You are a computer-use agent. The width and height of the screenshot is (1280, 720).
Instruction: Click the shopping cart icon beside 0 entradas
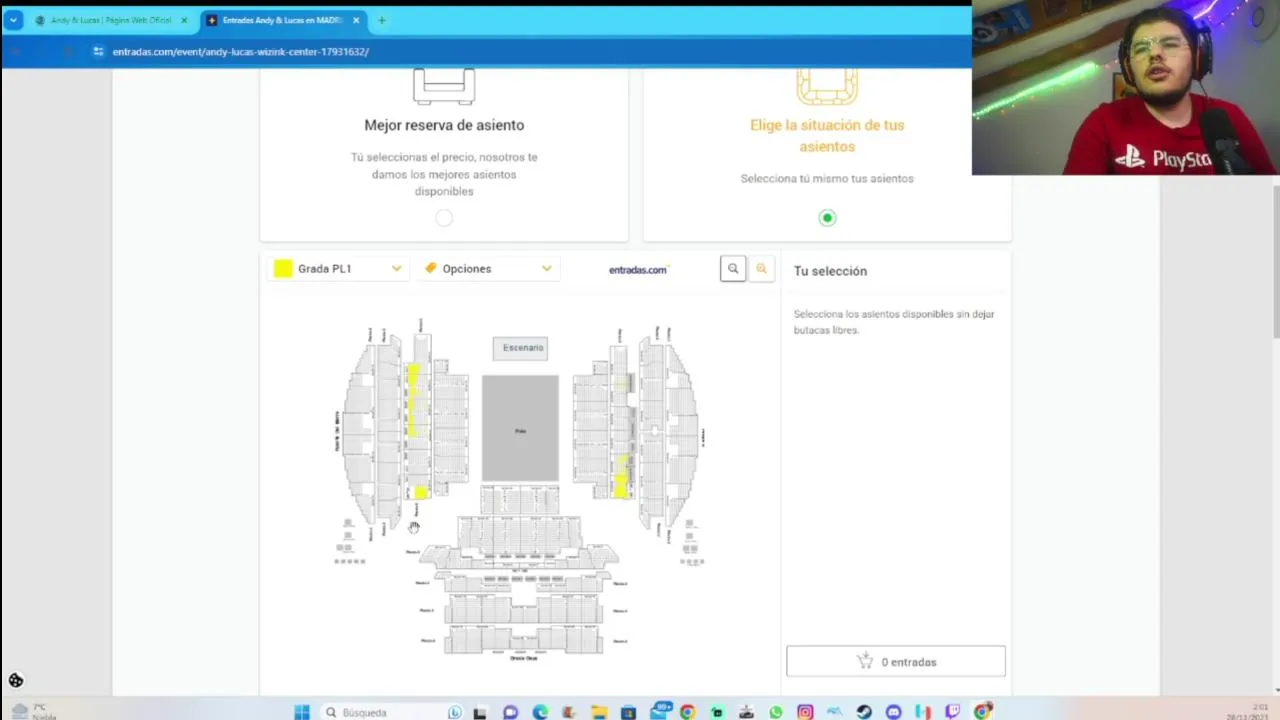[x=865, y=662]
